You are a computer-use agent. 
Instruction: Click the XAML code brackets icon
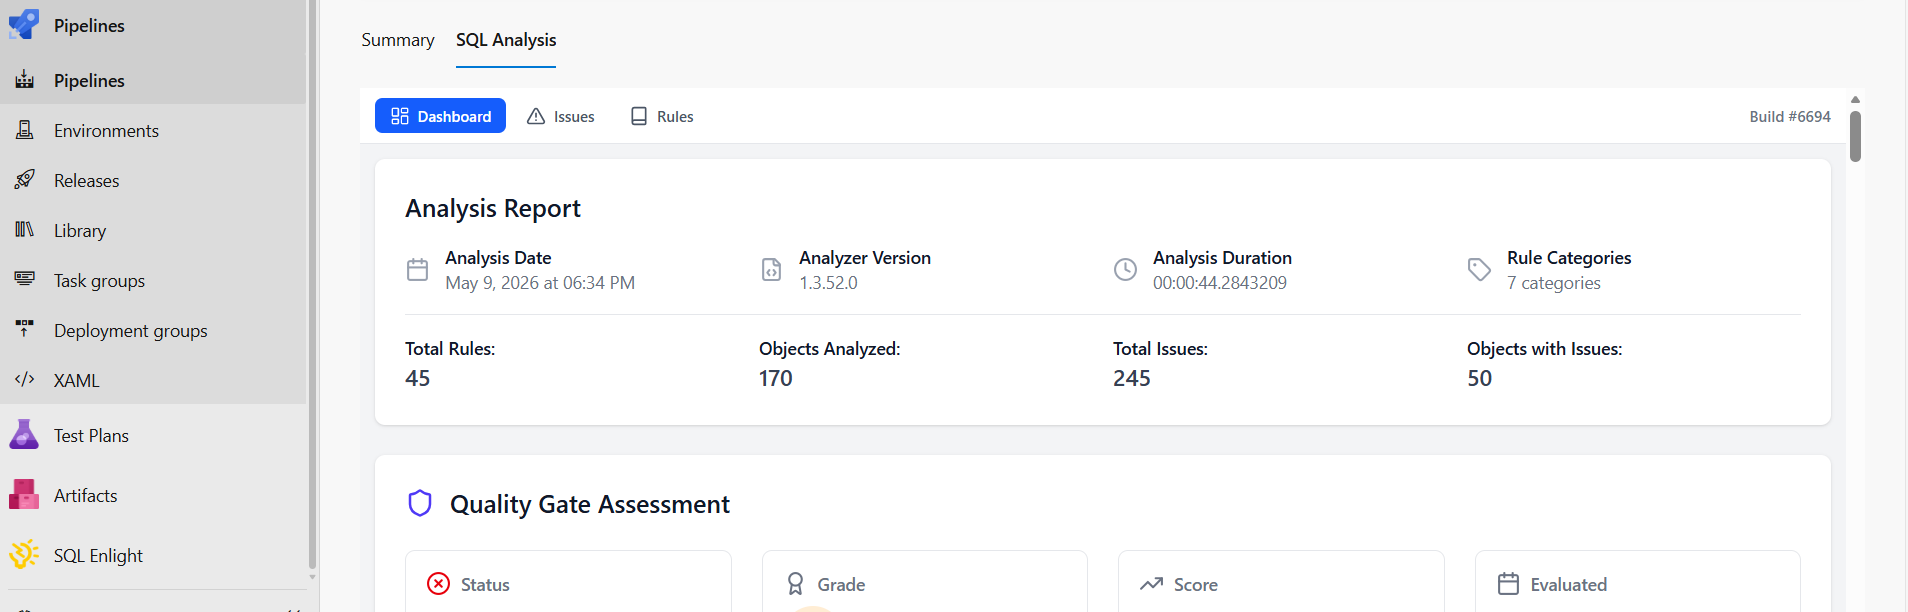pyautogui.click(x=25, y=379)
